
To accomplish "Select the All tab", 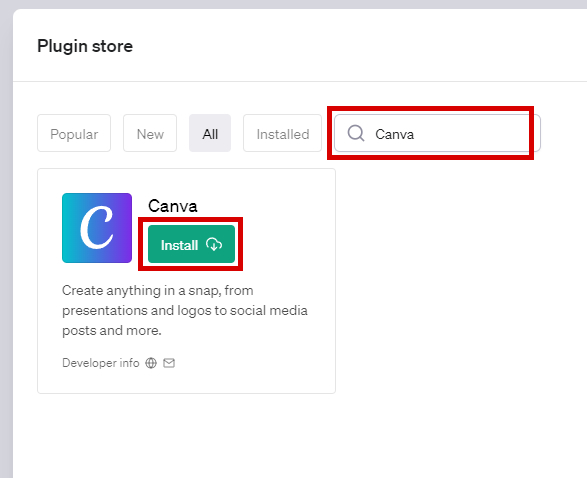I will (210, 133).
